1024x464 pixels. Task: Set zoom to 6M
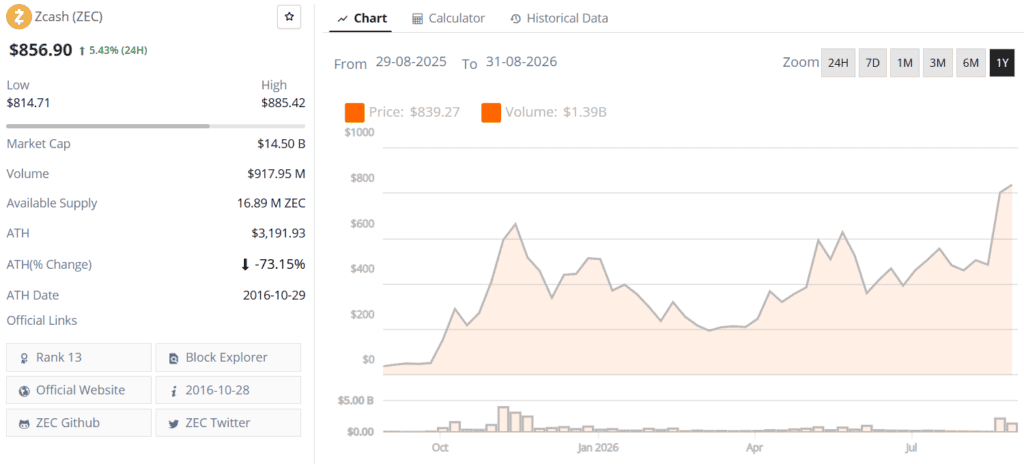click(970, 63)
